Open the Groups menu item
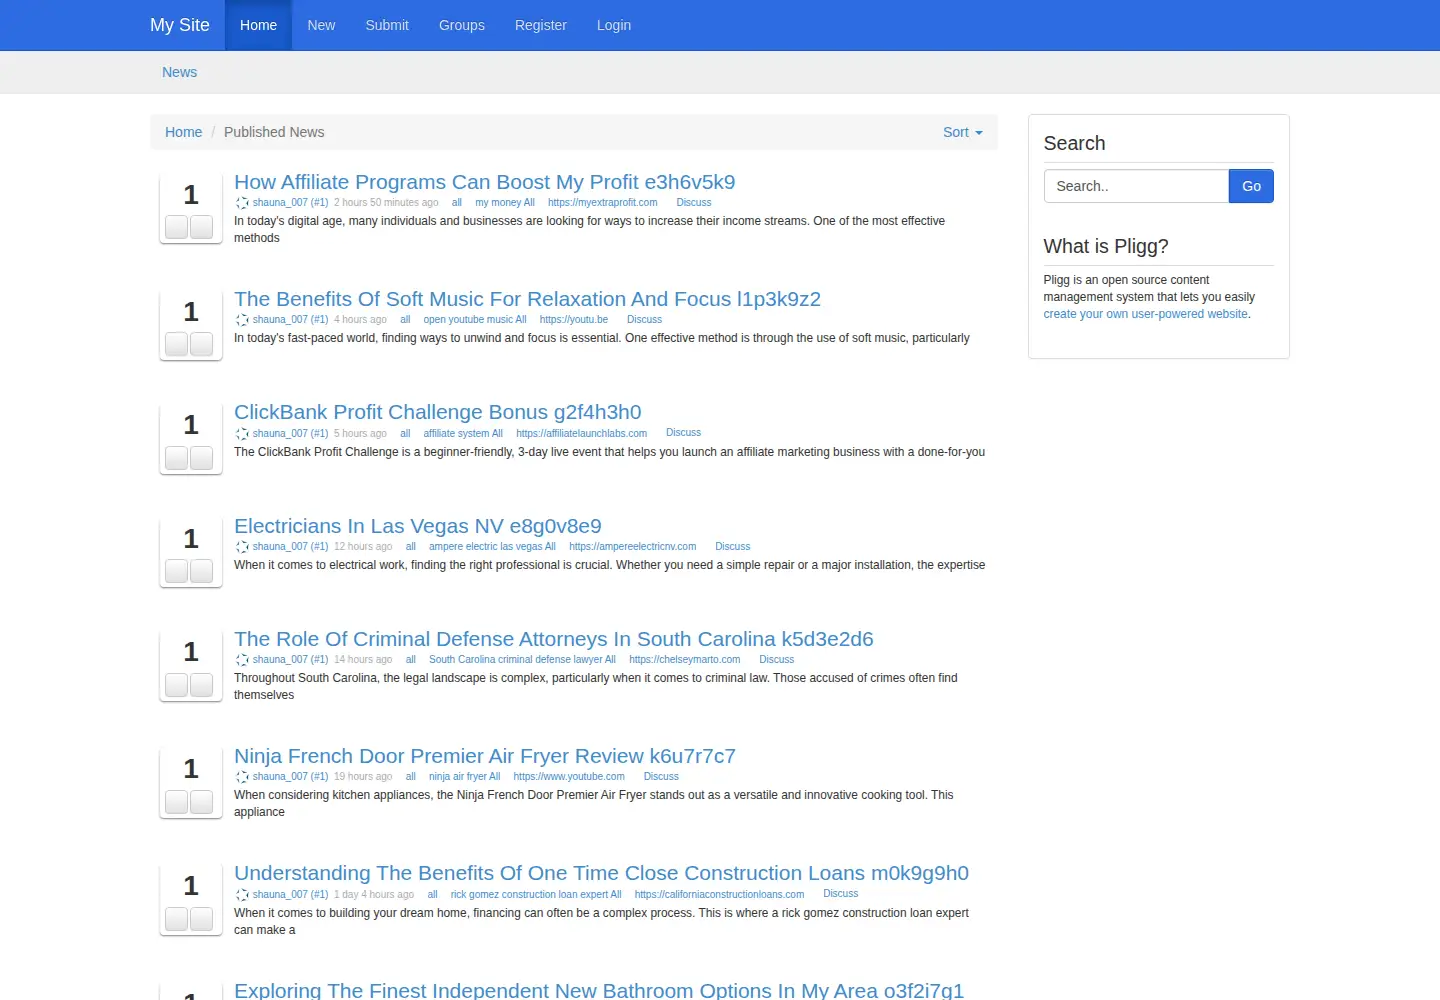Image resolution: width=1440 pixels, height=1000 pixels. tap(462, 25)
